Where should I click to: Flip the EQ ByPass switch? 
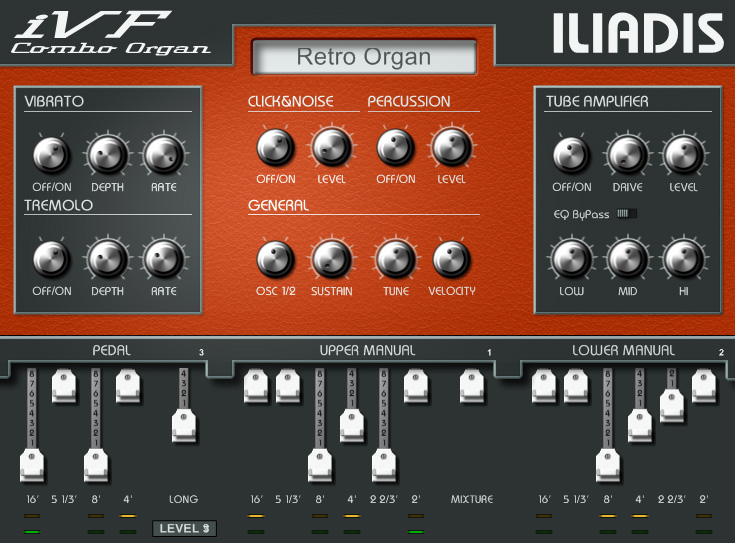point(627,214)
